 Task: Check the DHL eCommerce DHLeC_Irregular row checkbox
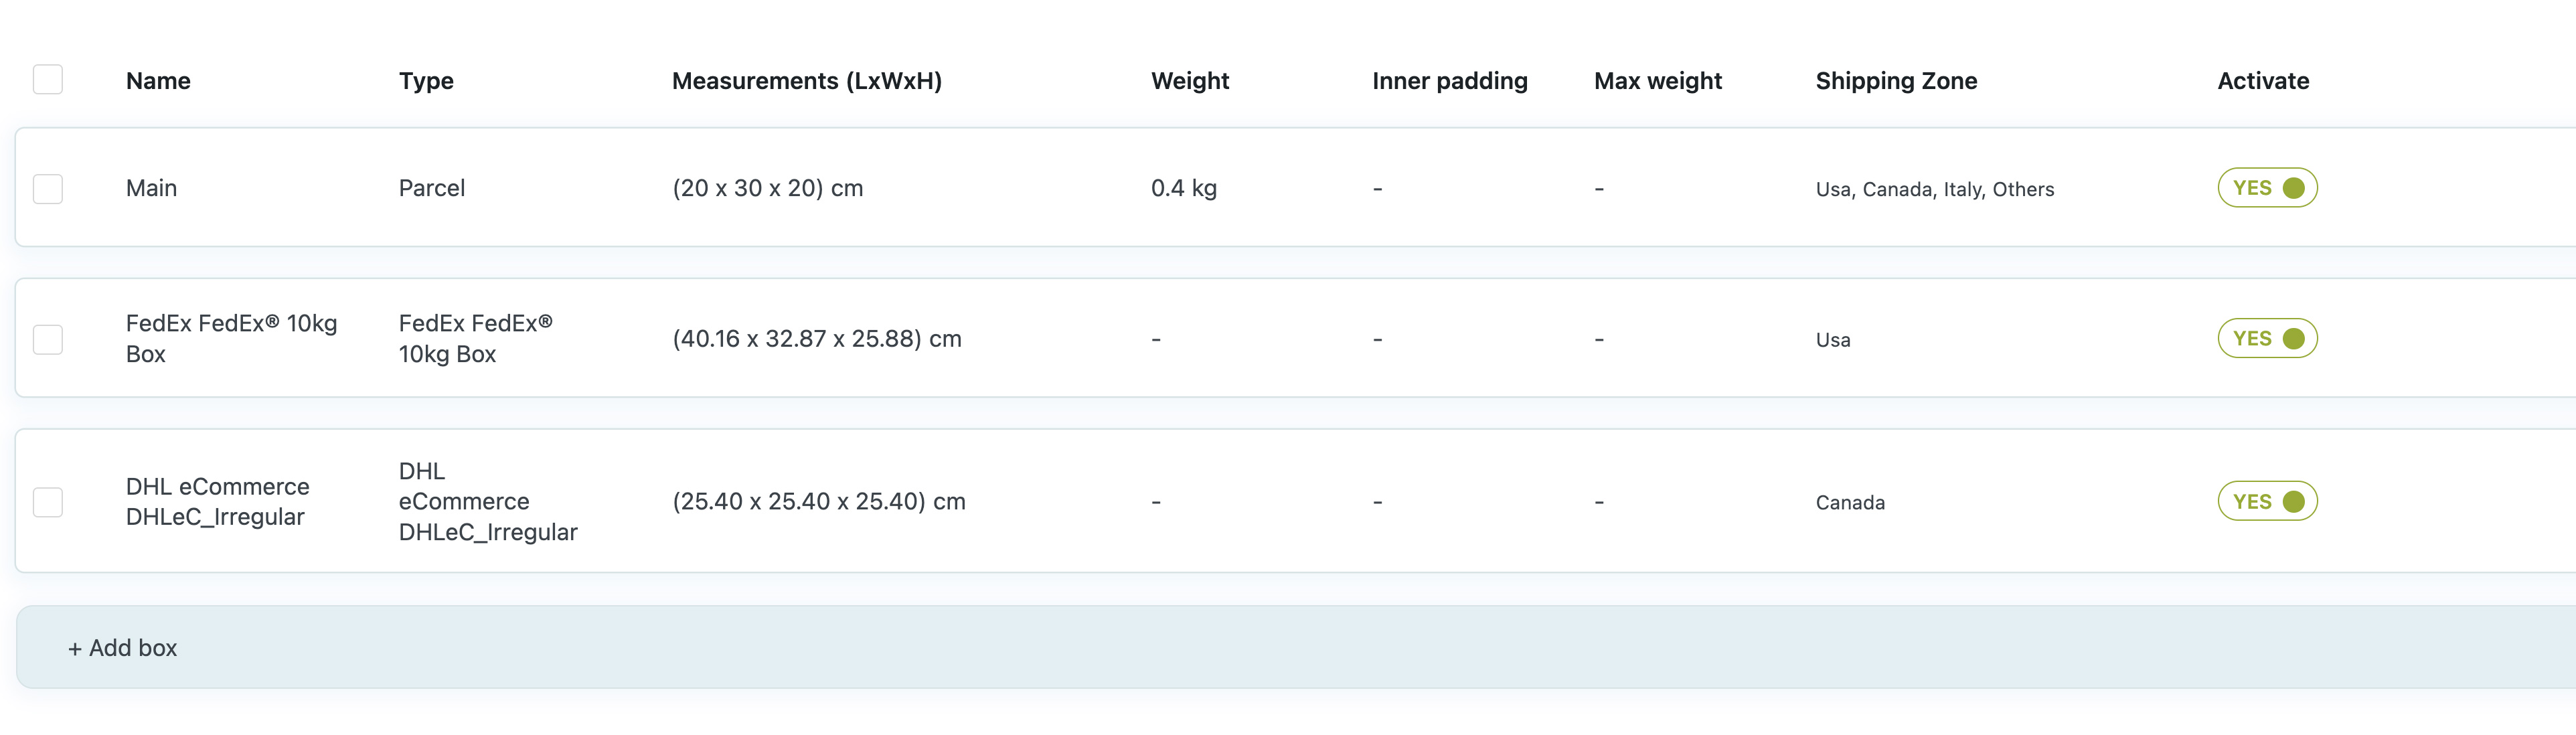48,501
